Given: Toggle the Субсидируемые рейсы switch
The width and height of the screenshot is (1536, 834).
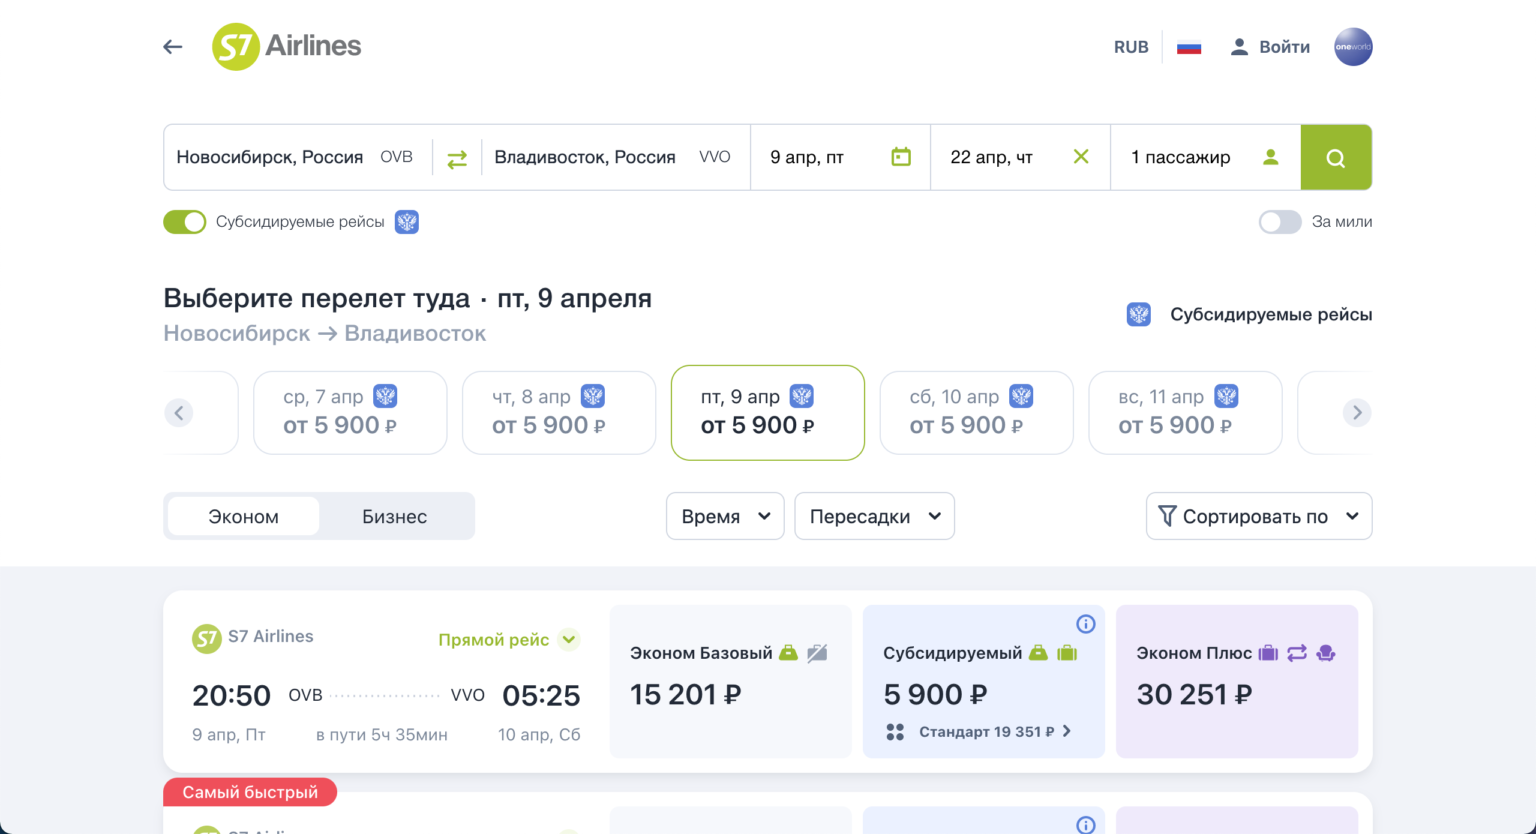Looking at the screenshot, I should pyautogui.click(x=185, y=222).
